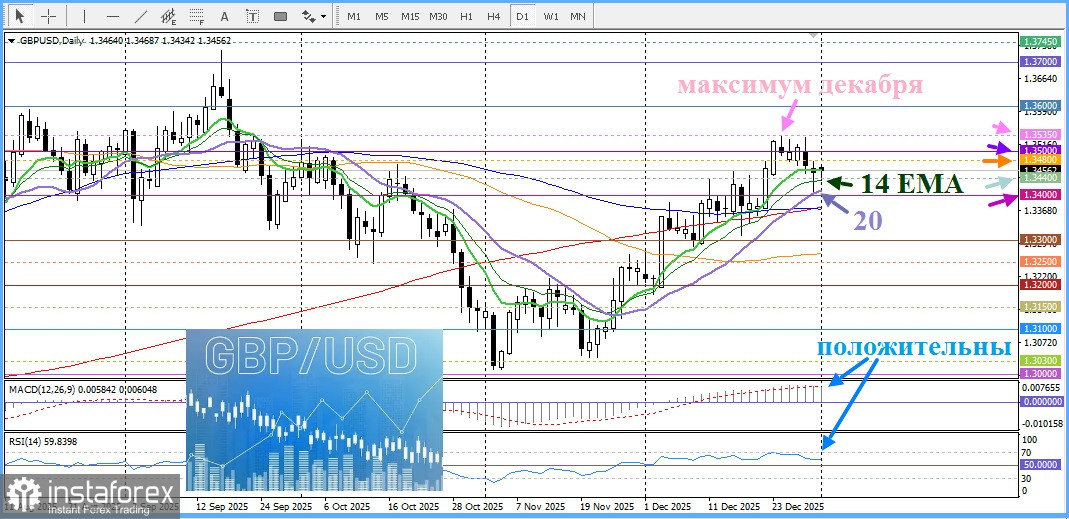Select the Fibonacci retracement tool
The width and height of the screenshot is (1069, 519).
pyautogui.click(x=197, y=16)
